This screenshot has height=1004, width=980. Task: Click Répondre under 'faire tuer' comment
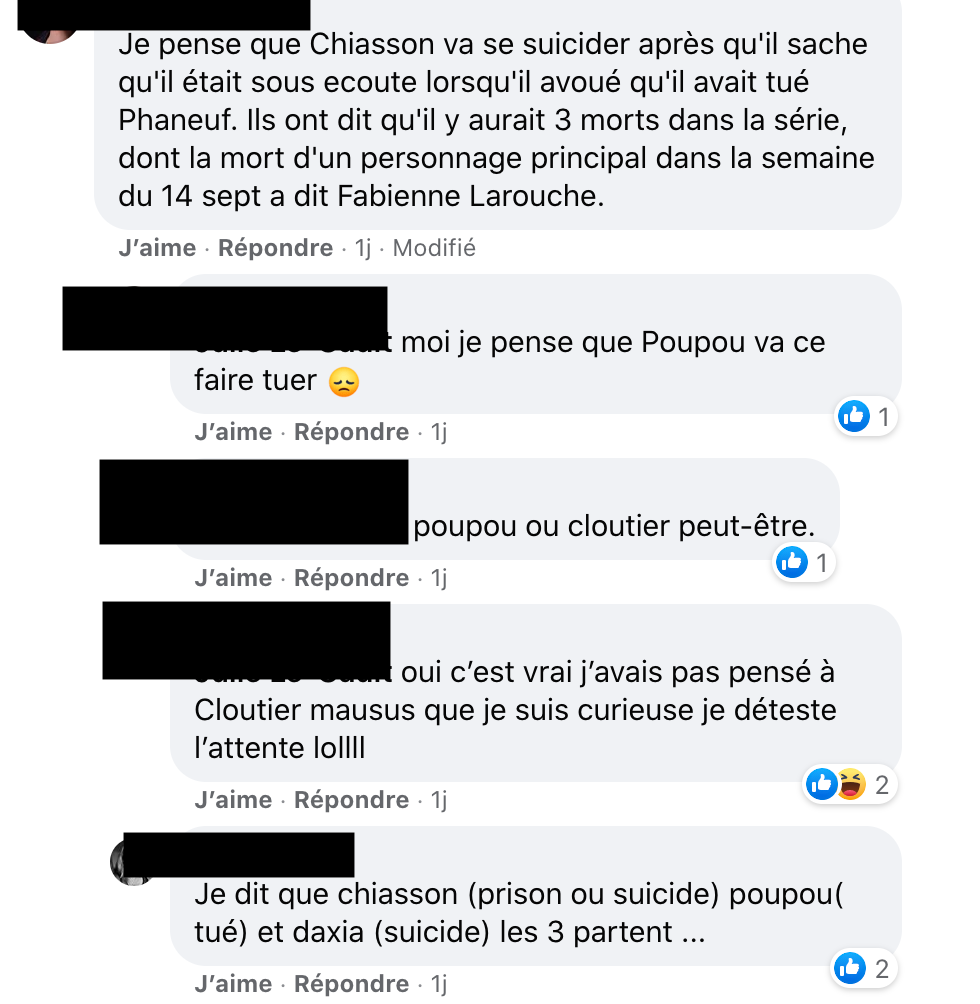coord(351,432)
